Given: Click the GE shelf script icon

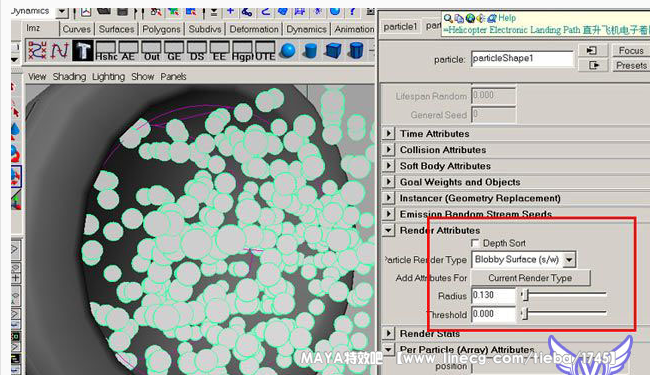Looking at the screenshot, I should click(174, 51).
